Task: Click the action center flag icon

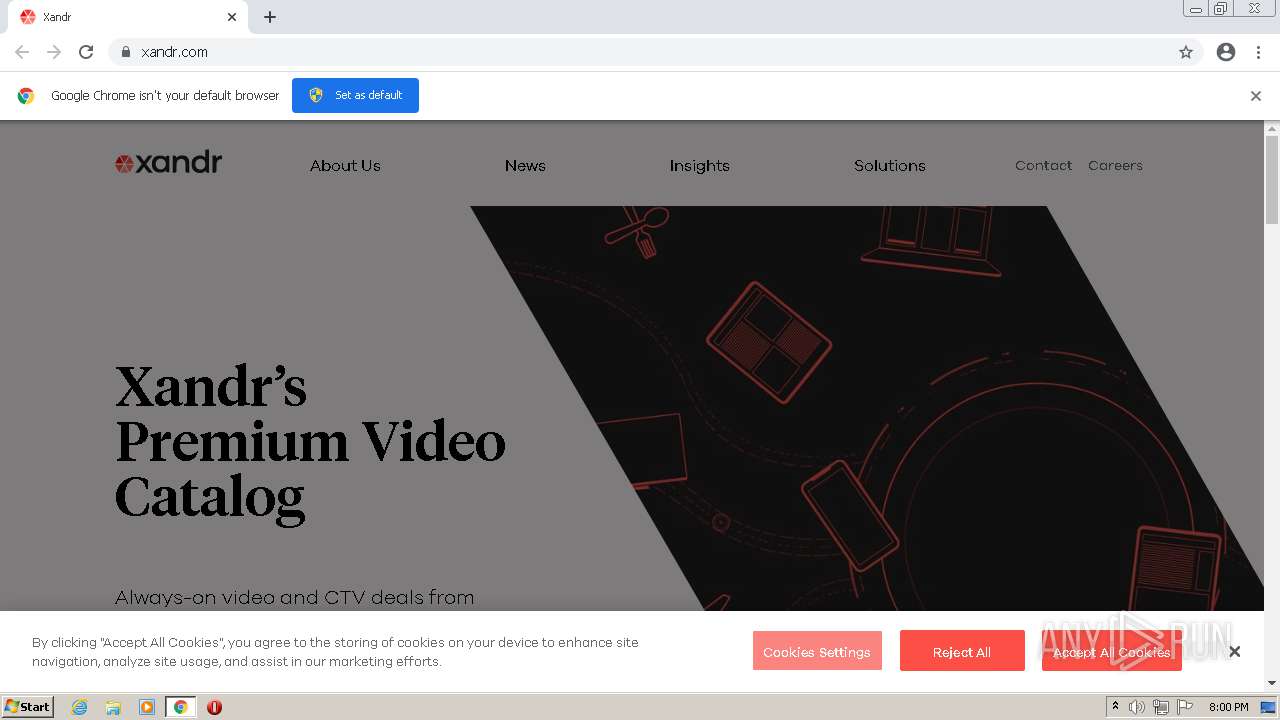Action: tap(1185, 707)
